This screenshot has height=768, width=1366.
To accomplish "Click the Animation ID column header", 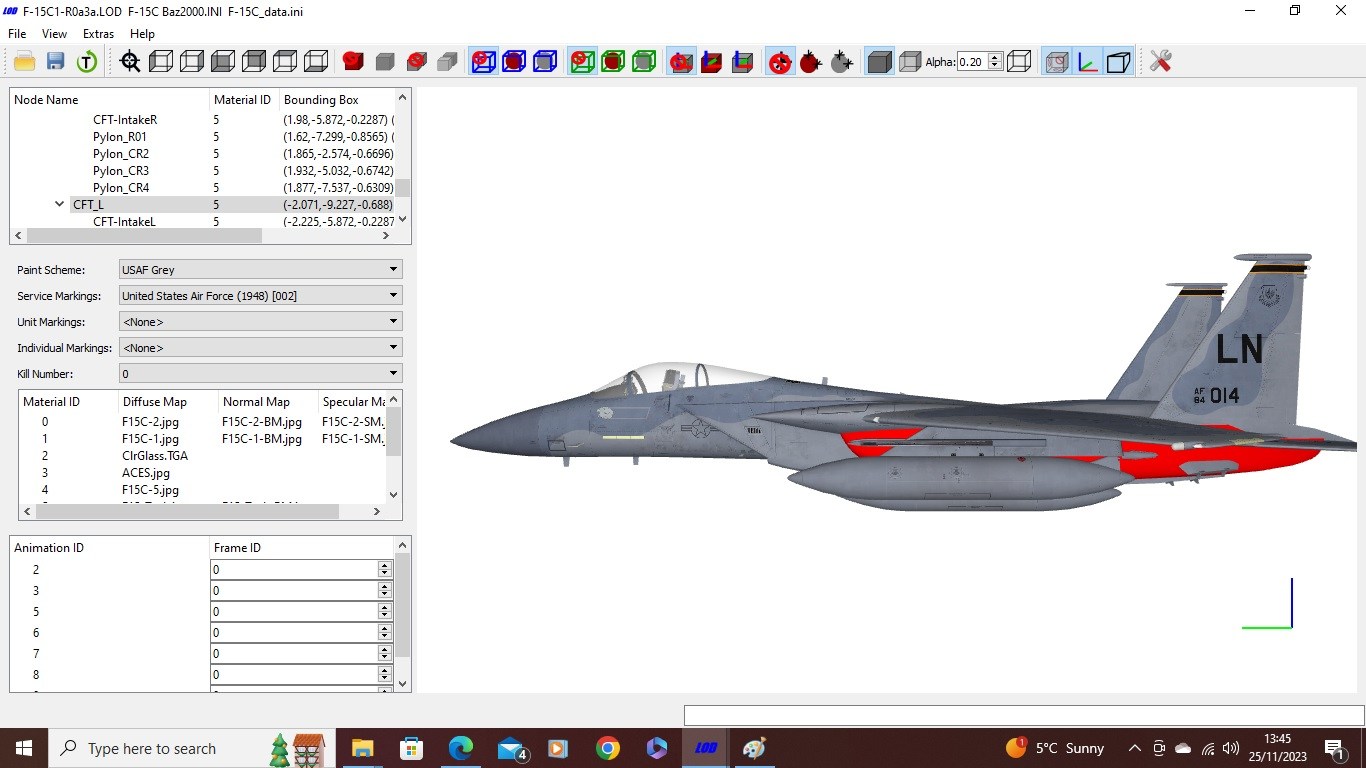I will tap(110, 548).
